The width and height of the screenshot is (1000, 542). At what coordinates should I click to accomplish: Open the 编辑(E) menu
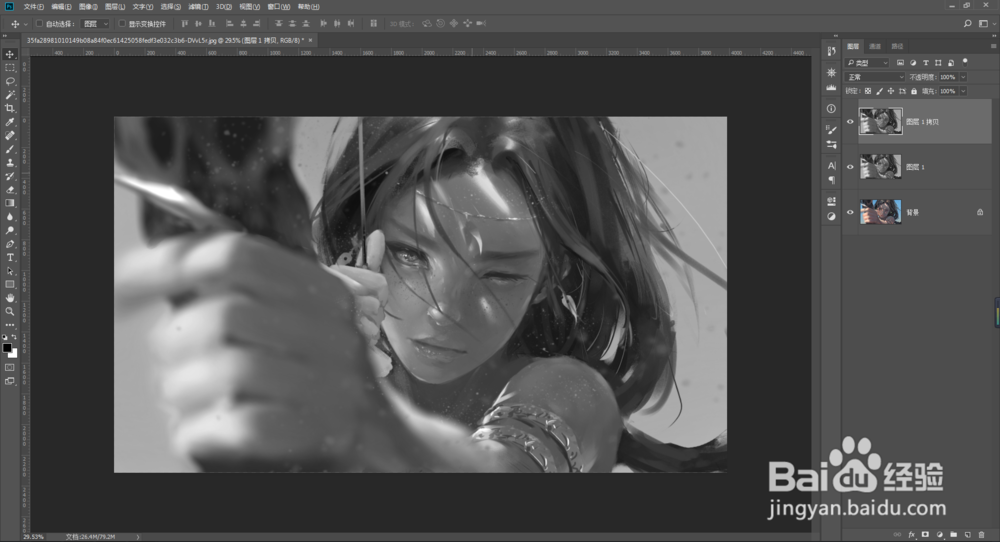tap(61, 6)
